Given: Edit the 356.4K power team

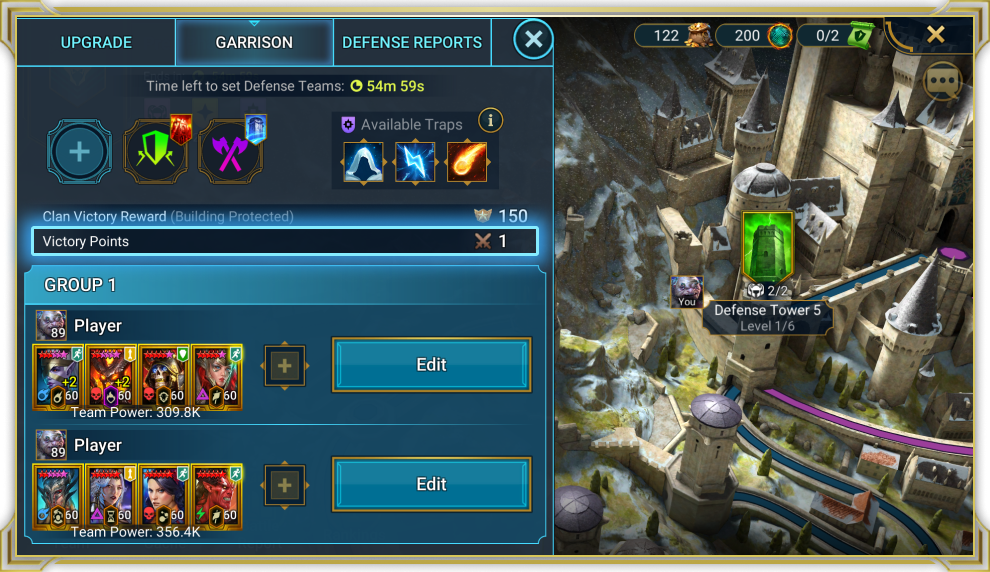Looking at the screenshot, I should 431,484.
